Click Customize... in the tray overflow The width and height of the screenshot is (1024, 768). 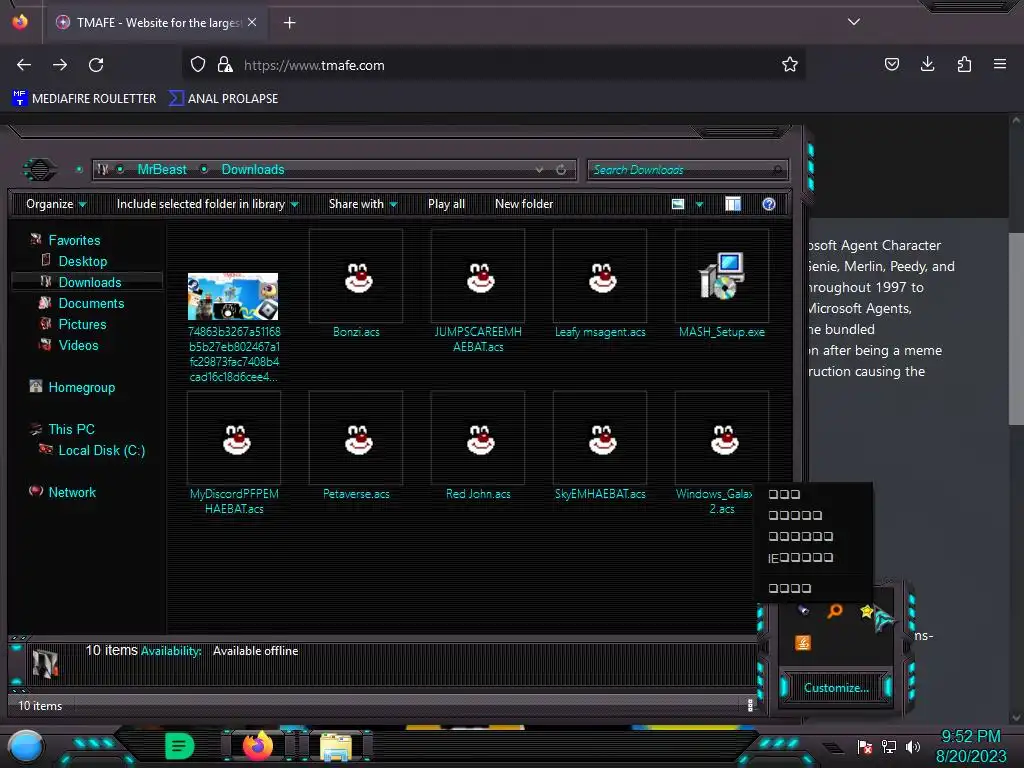836,688
